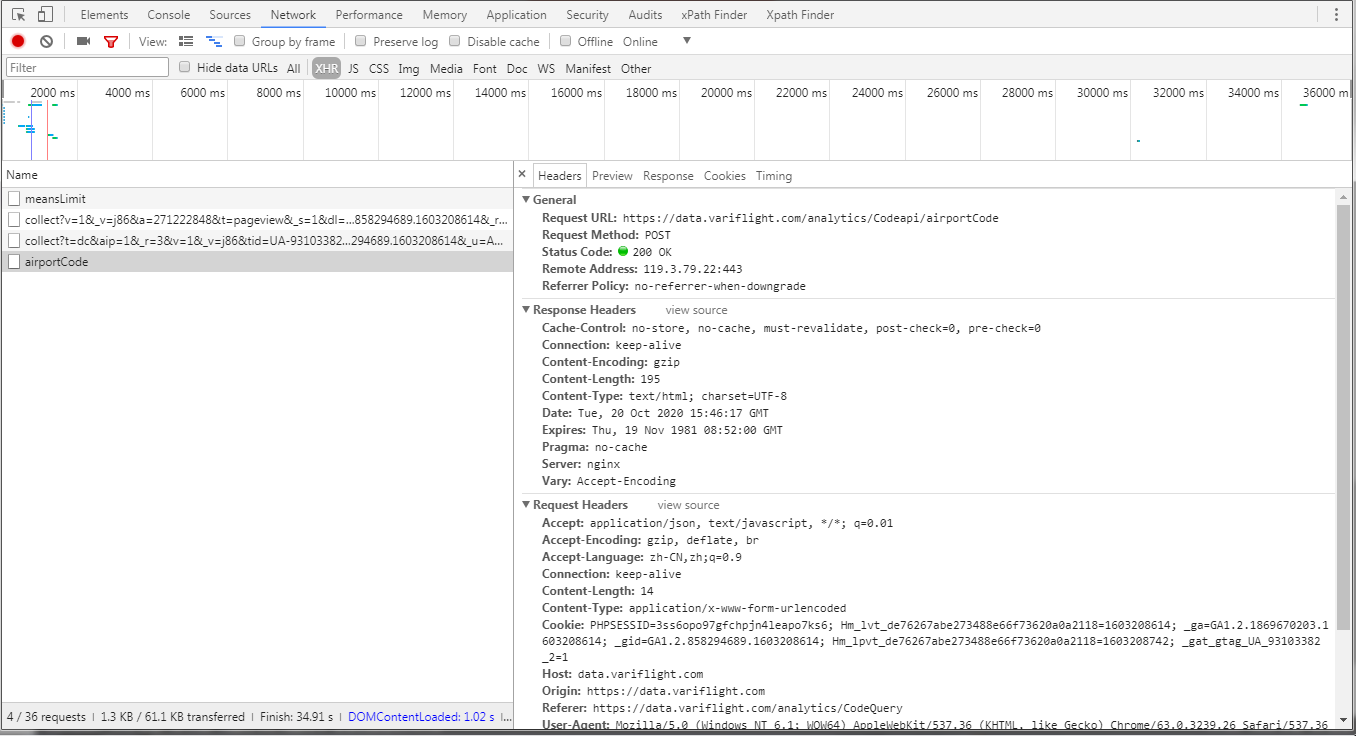
Task: Collapse the Response Headers section
Action: click(x=527, y=310)
